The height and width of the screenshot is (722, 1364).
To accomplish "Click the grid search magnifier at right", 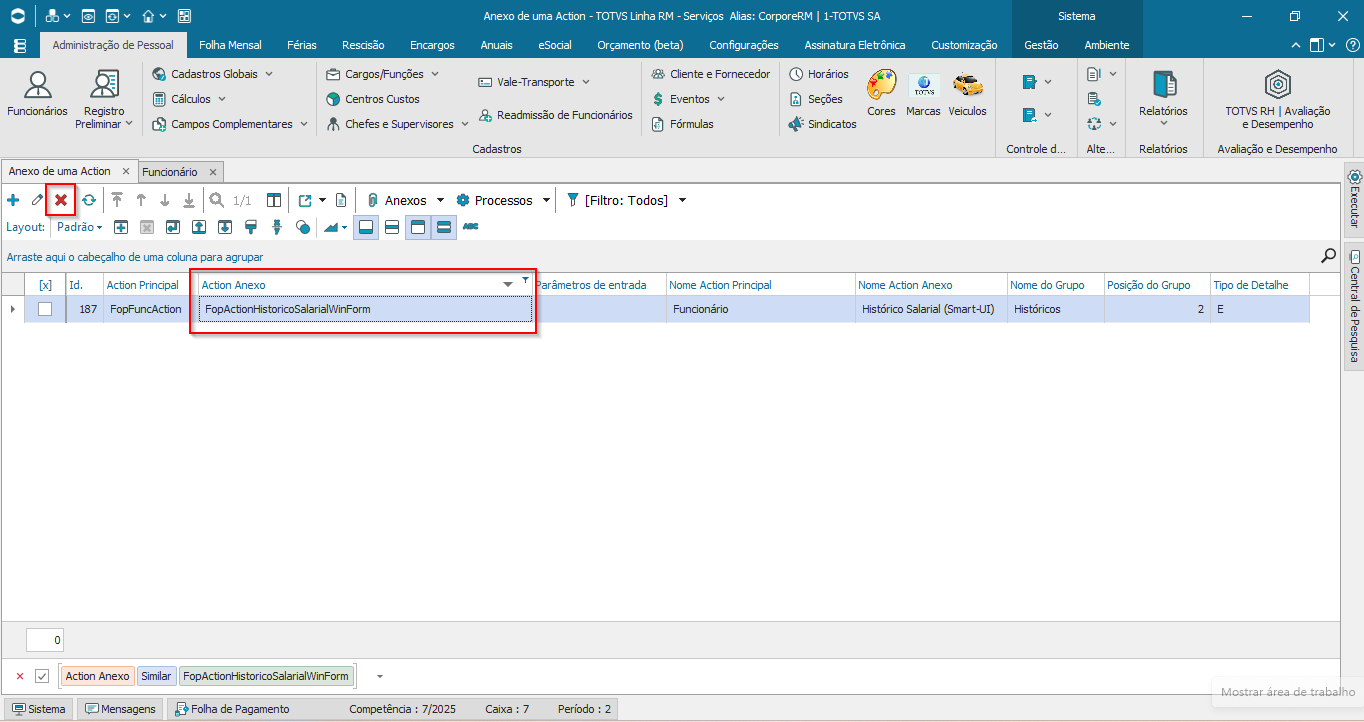I will point(1328,256).
